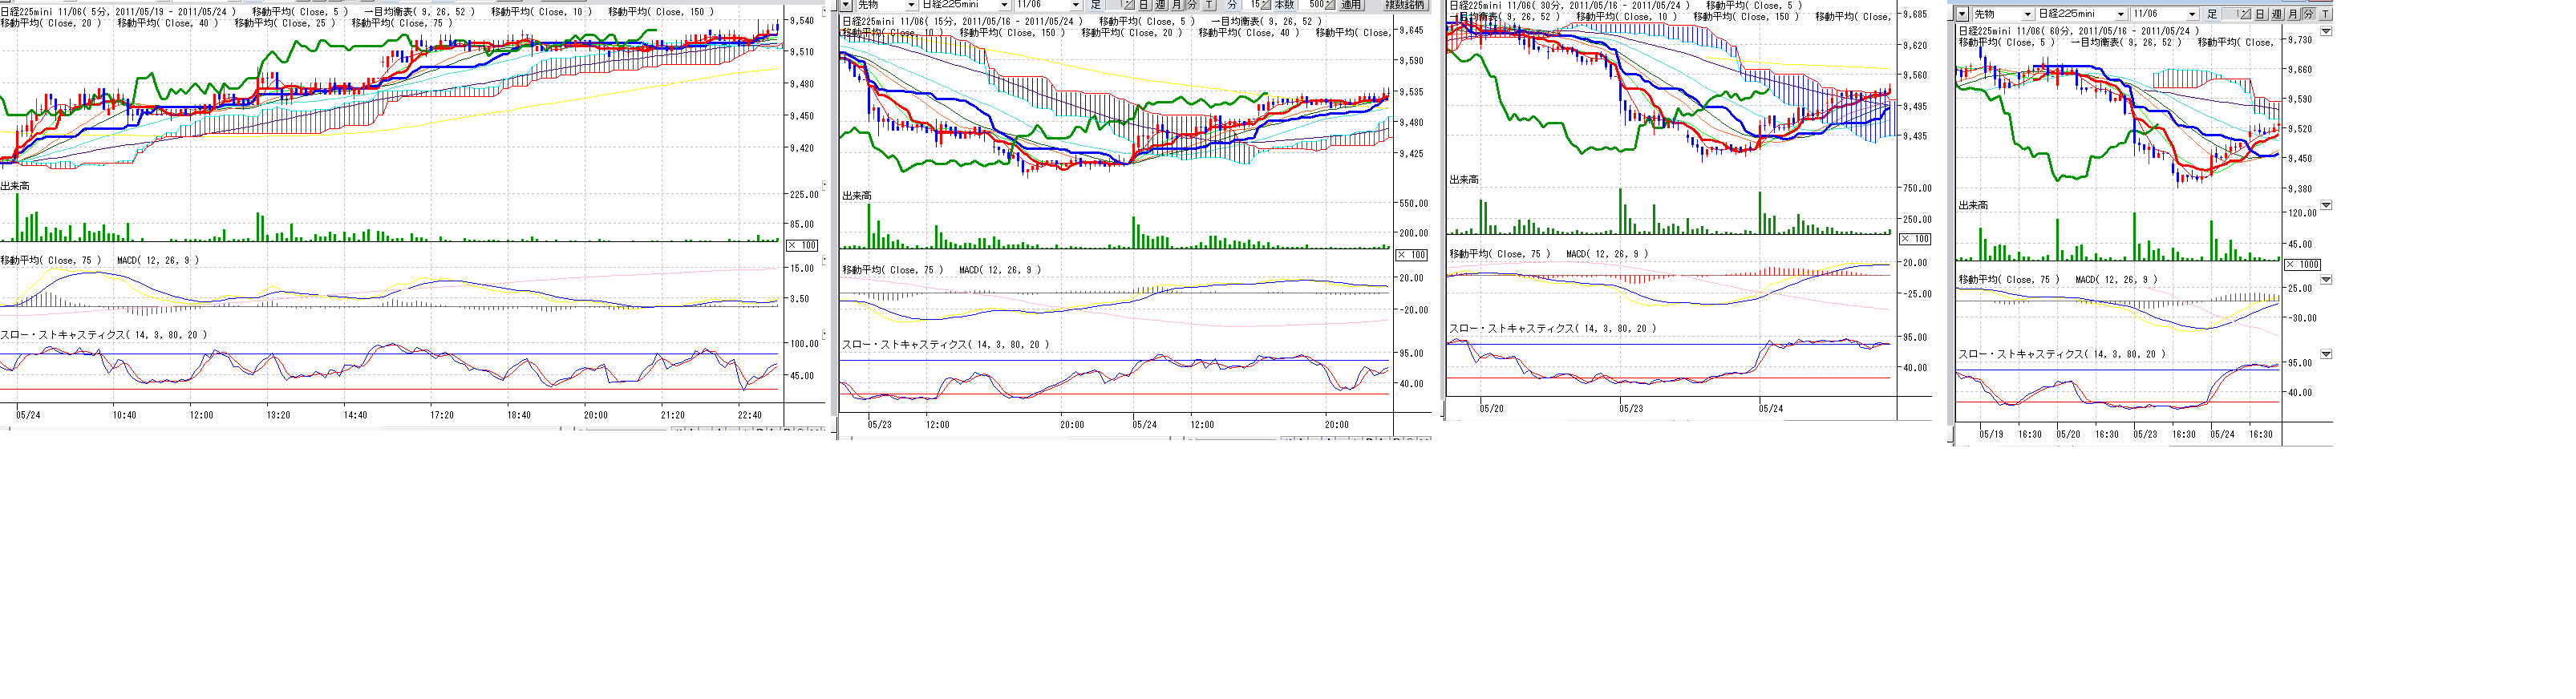Toggle the 分 minute bar button in 15-minute chart
Screen dimensions: 2576x699
tap(1192, 6)
